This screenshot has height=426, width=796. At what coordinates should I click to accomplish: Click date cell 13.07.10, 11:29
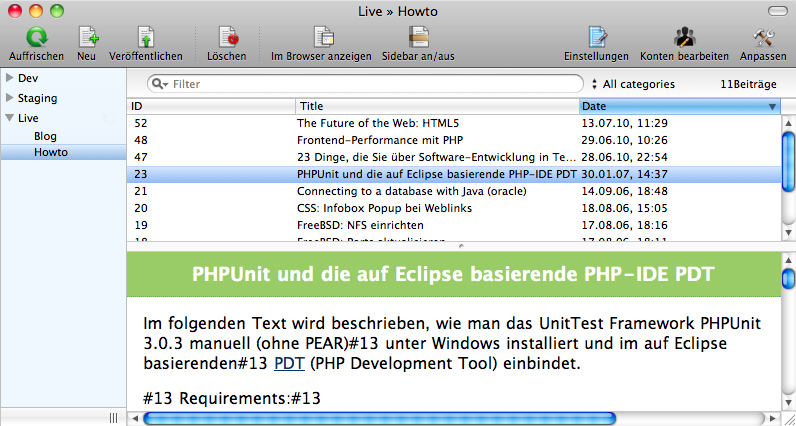pos(624,123)
